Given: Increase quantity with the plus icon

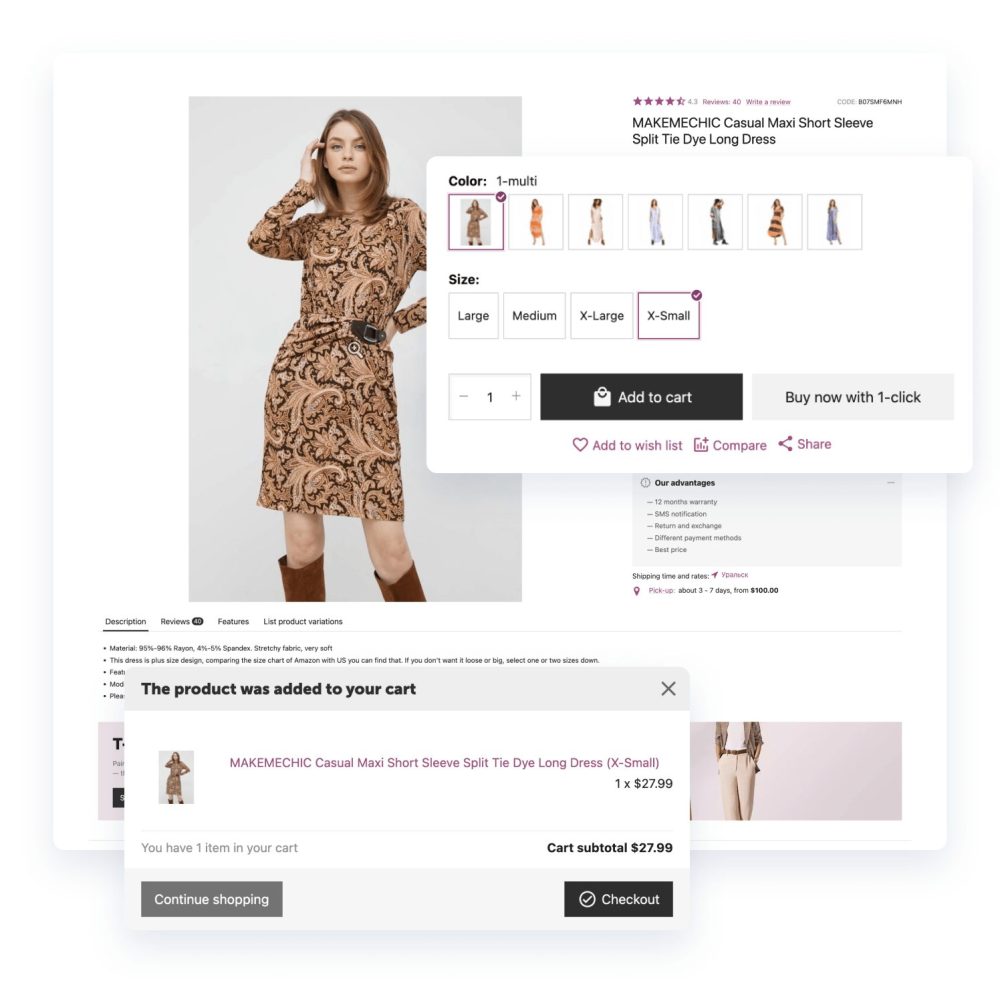Looking at the screenshot, I should [x=516, y=396].
